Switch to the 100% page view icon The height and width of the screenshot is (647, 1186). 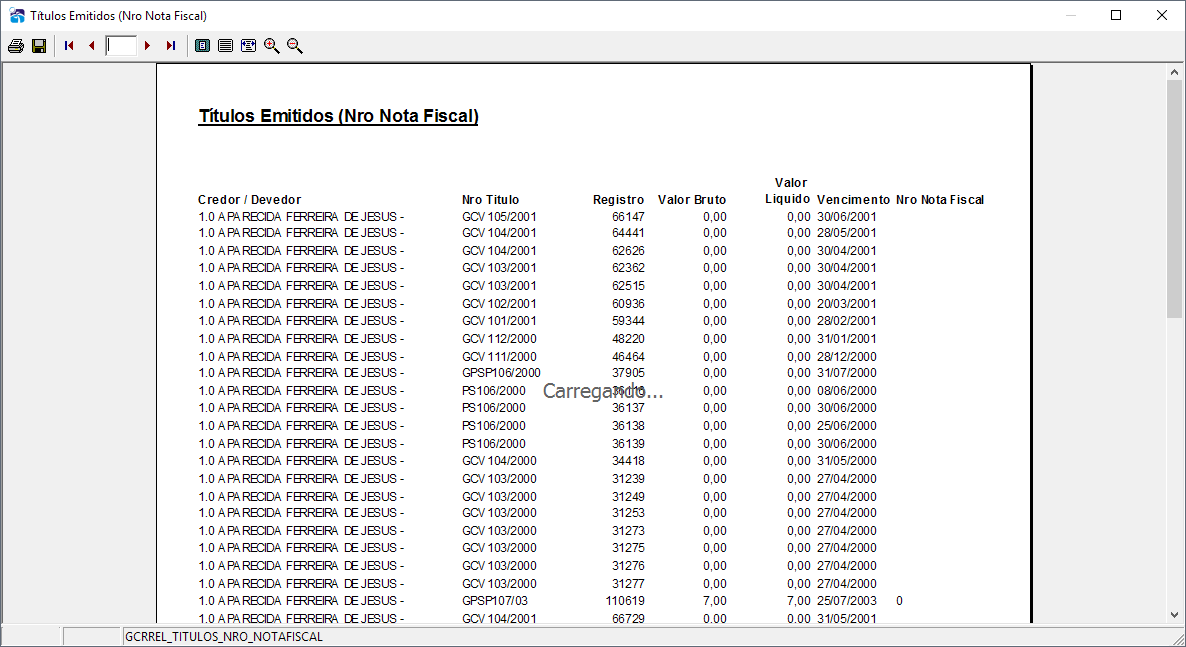(x=225, y=46)
